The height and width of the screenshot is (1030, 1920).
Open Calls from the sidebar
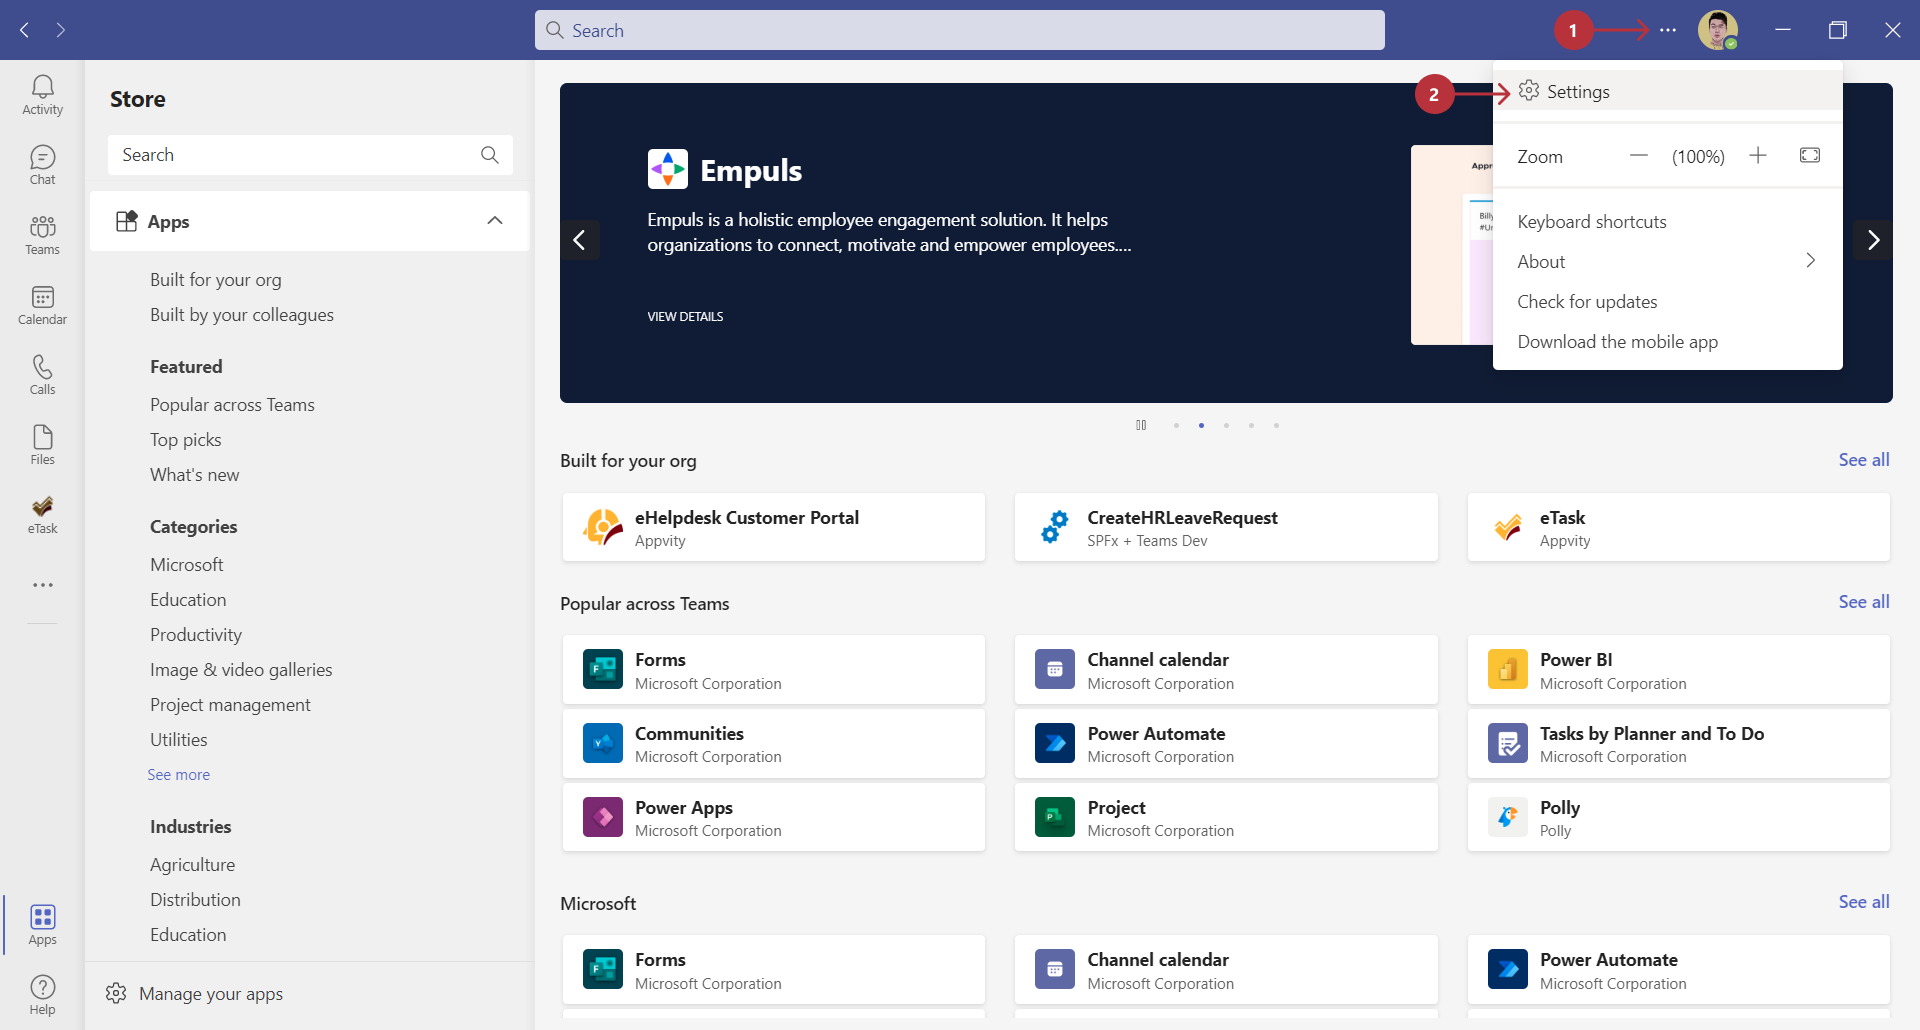tap(42, 375)
